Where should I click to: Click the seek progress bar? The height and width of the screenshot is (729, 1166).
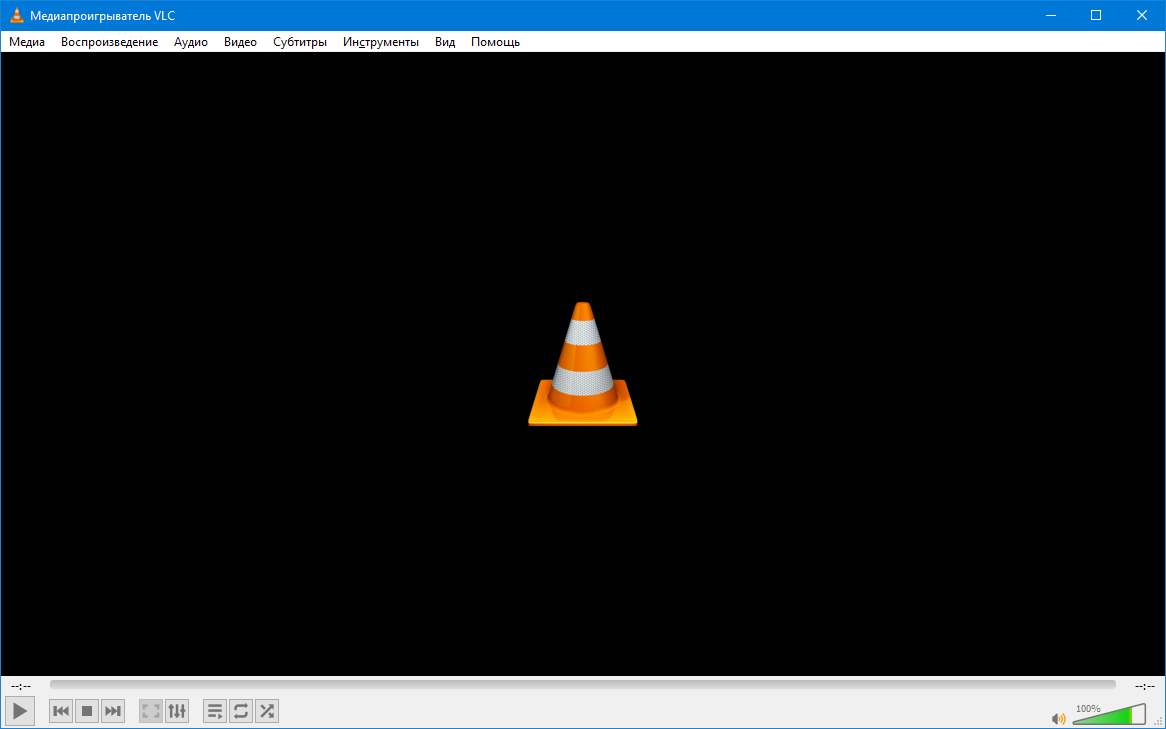click(582, 684)
